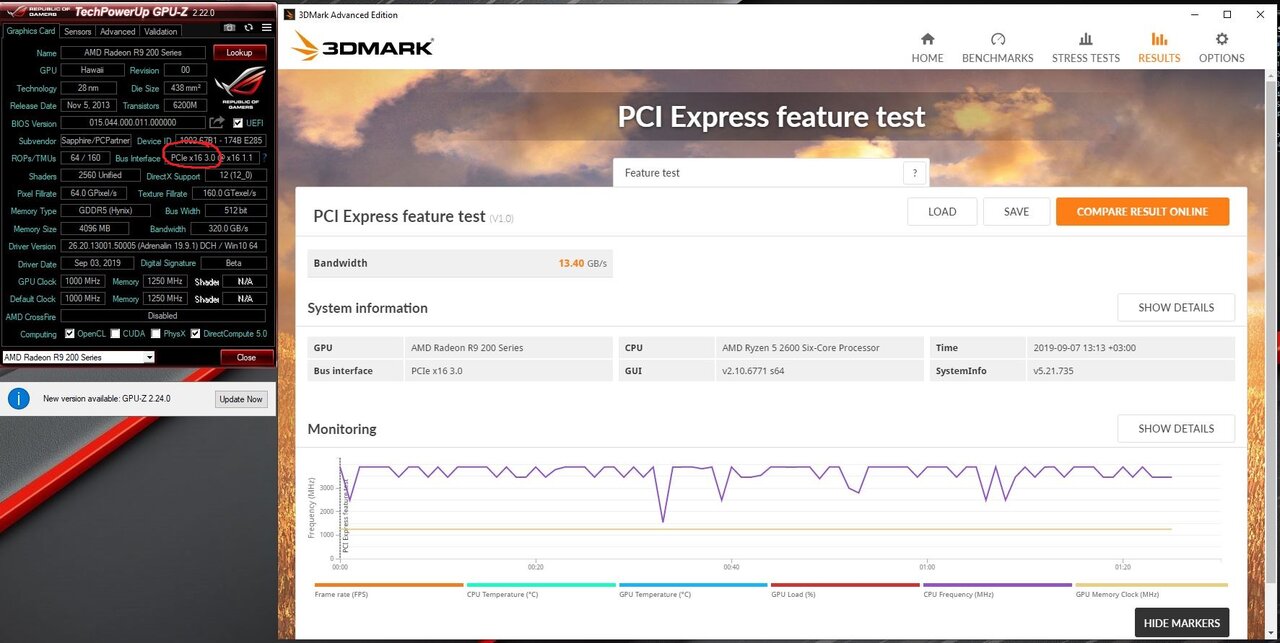Take a GPU-Z screenshot with camera icon
Screen dimensions: 1280x643
point(230,29)
